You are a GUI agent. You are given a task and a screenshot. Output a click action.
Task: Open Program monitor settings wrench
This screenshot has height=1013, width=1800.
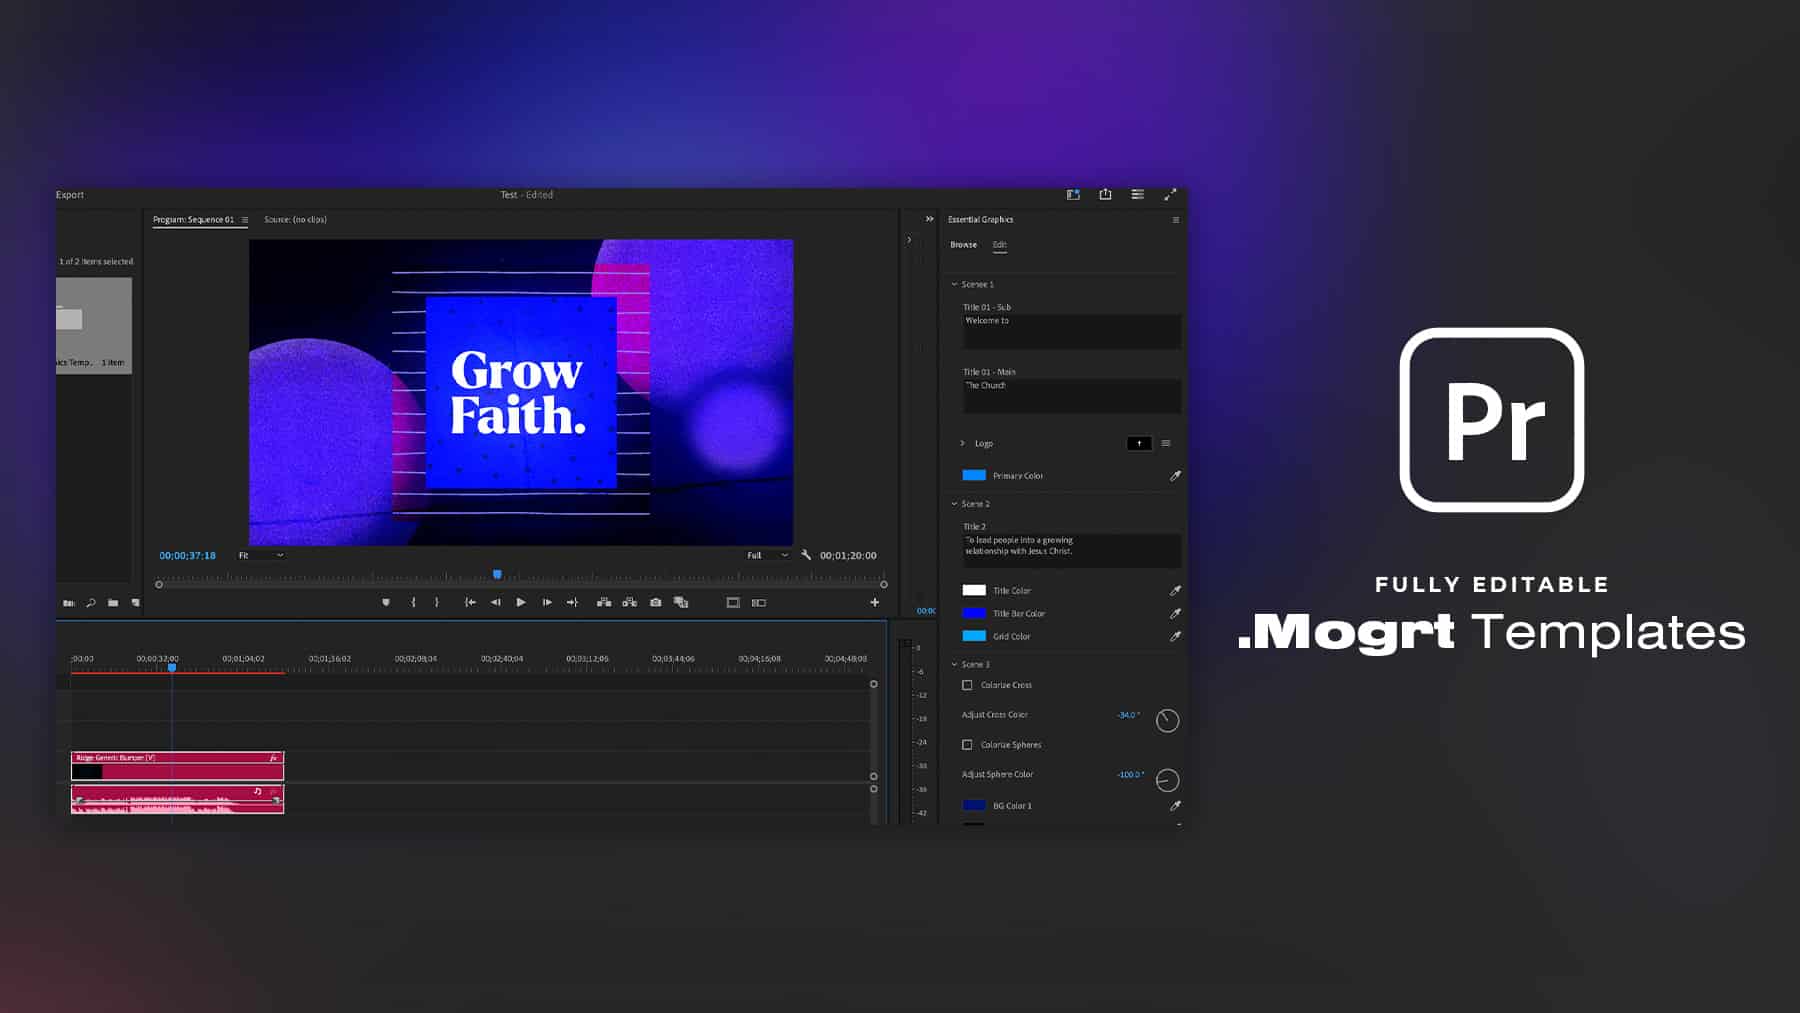[x=806, y=555]
